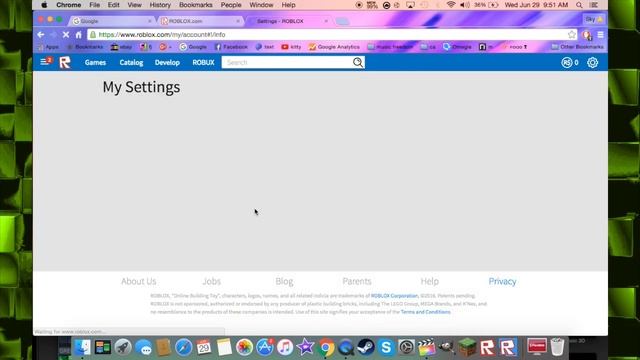Open Finder from the dock
The width and height of the screenshot is (640, 360).
(x=82, y=347)
